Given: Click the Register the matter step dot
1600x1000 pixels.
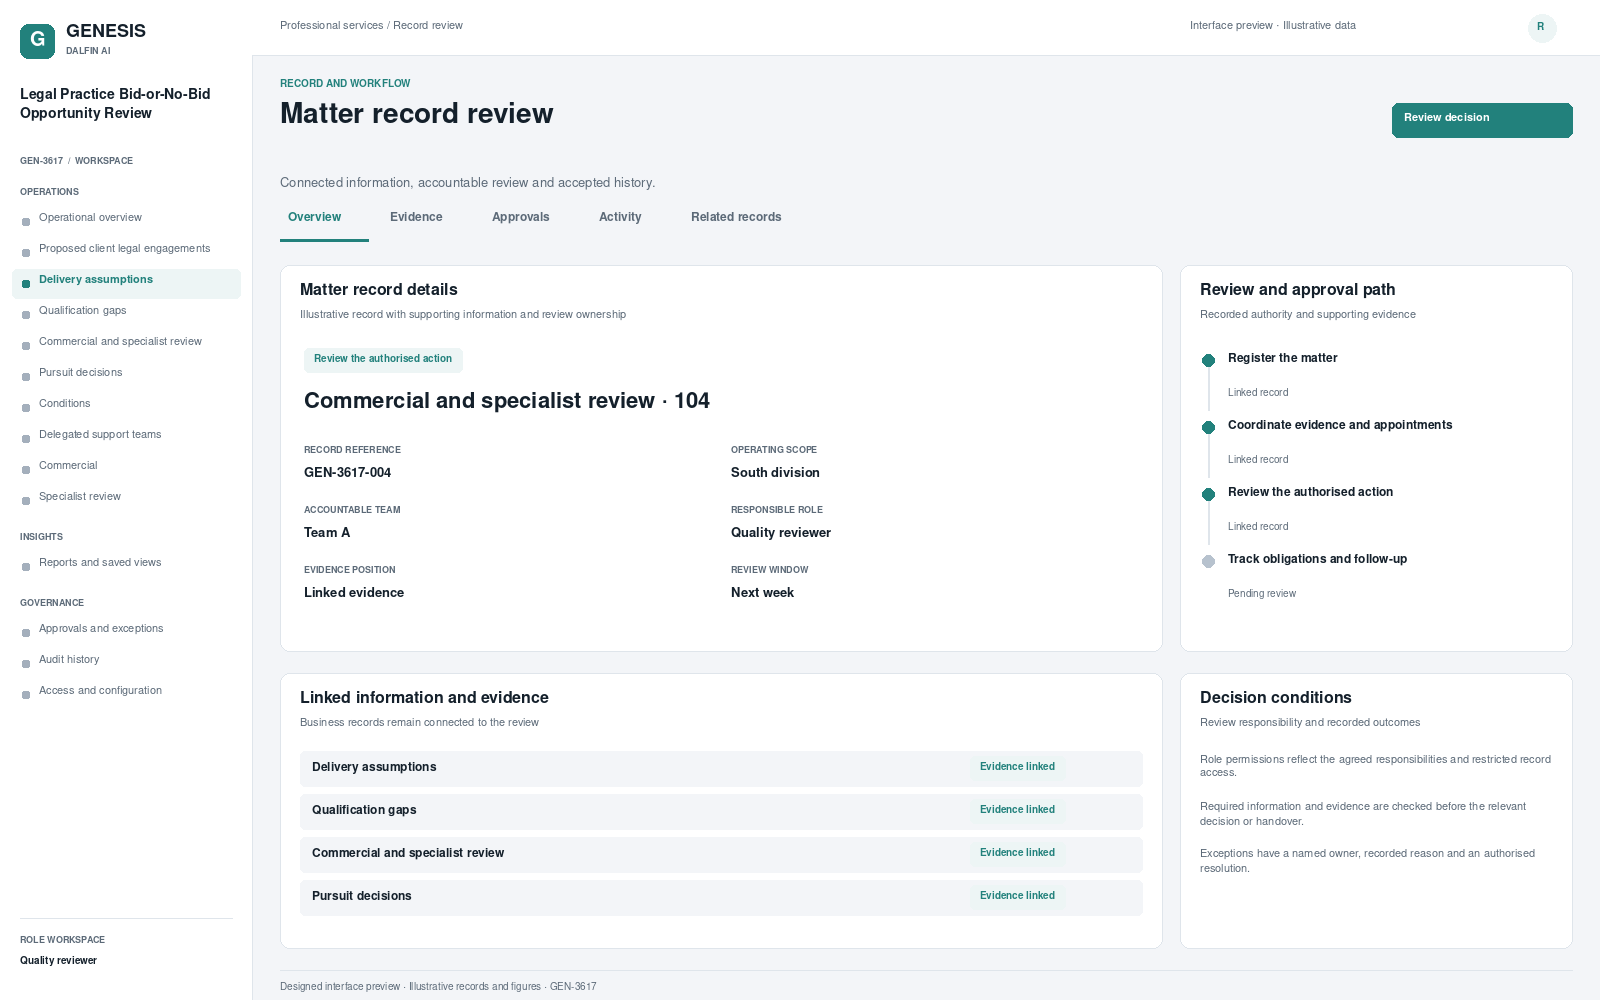Looking at the screenshot, I should point(1208,360).
